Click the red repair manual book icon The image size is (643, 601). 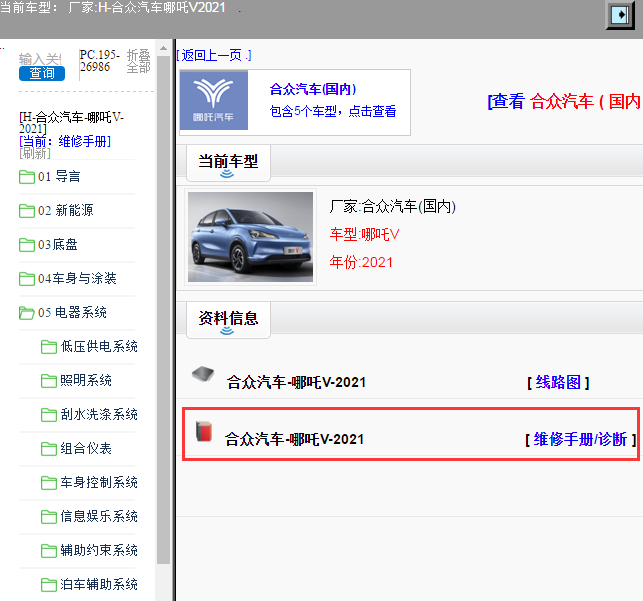pyautogui.click(x=204, y=431)
